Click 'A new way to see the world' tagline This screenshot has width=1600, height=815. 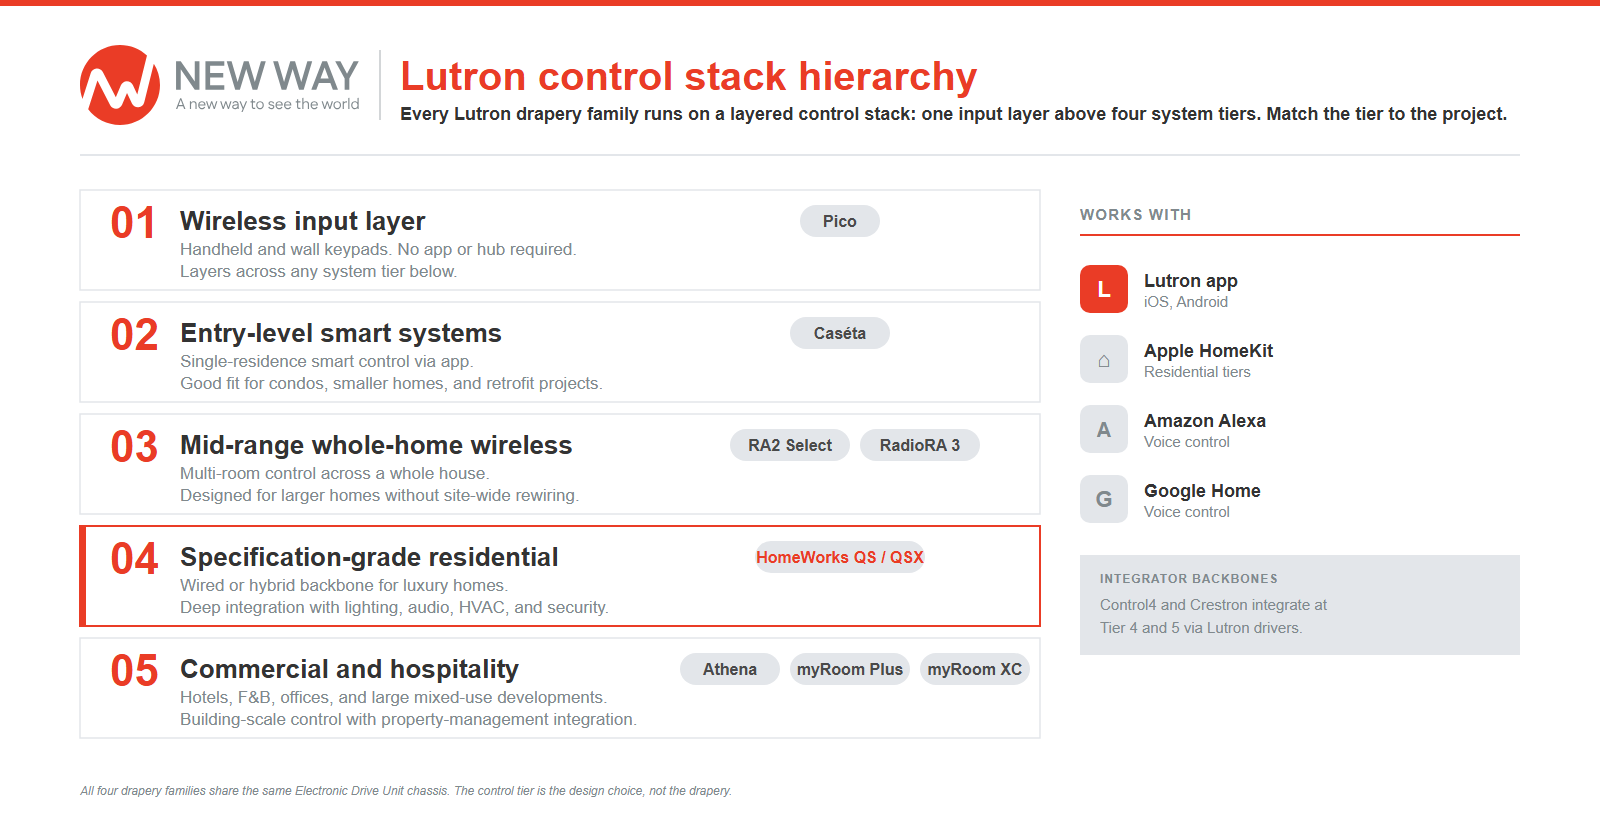(267, 104)
